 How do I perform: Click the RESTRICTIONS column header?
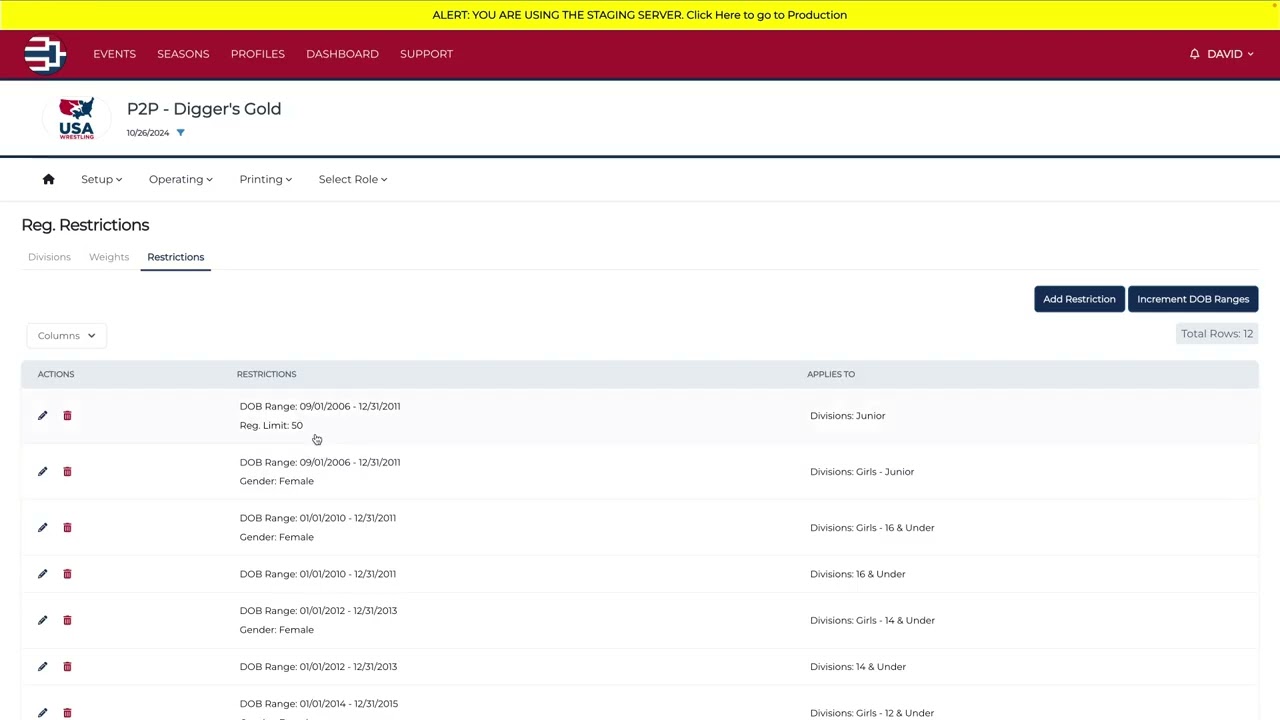point(266,374)
